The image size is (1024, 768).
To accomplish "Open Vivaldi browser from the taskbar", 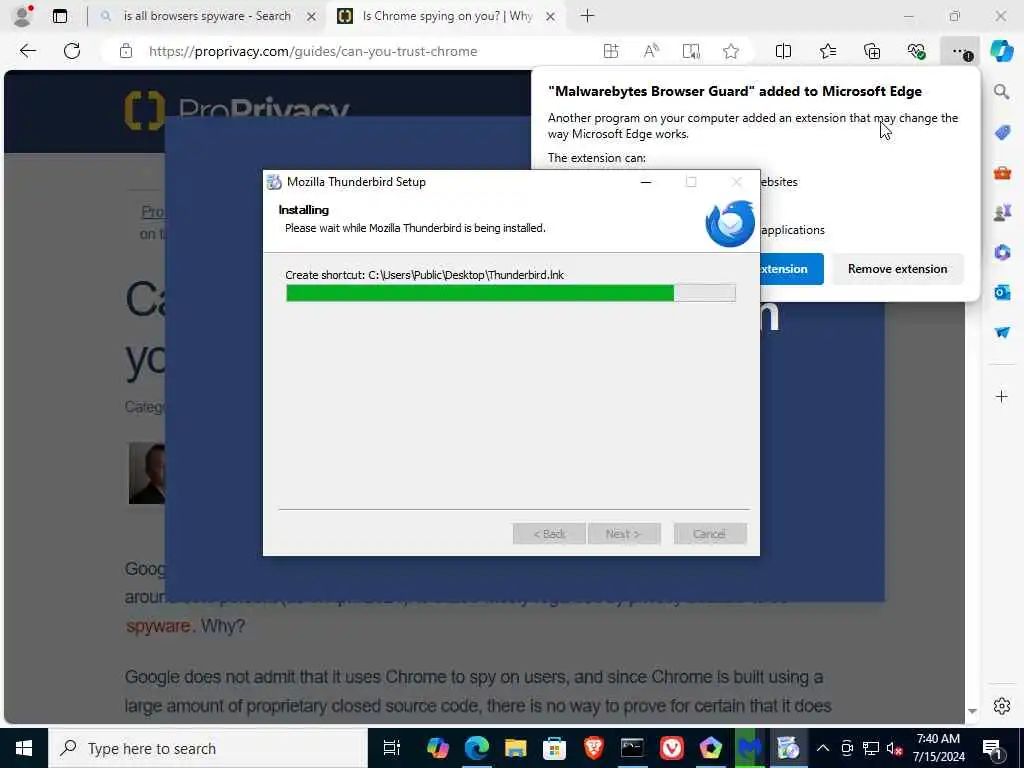I will pyautogui.click(x=671, y=748).
